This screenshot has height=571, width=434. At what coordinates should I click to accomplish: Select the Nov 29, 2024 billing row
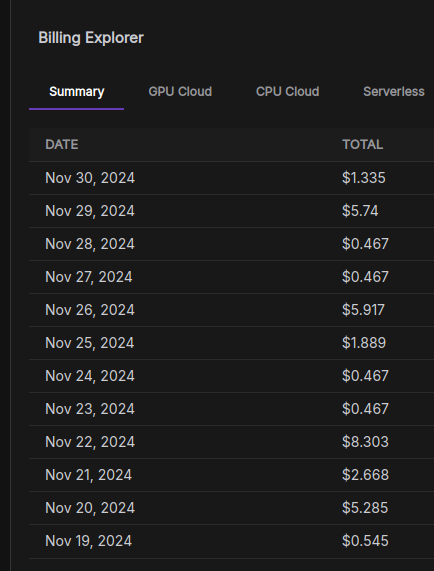pos(232,211)
